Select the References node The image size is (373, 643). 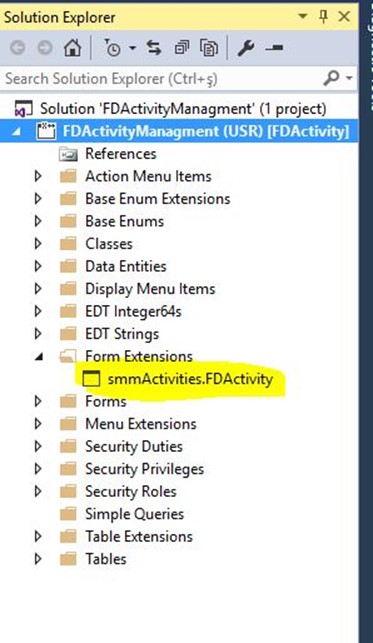pyautogui.click(x=121, y=154)
